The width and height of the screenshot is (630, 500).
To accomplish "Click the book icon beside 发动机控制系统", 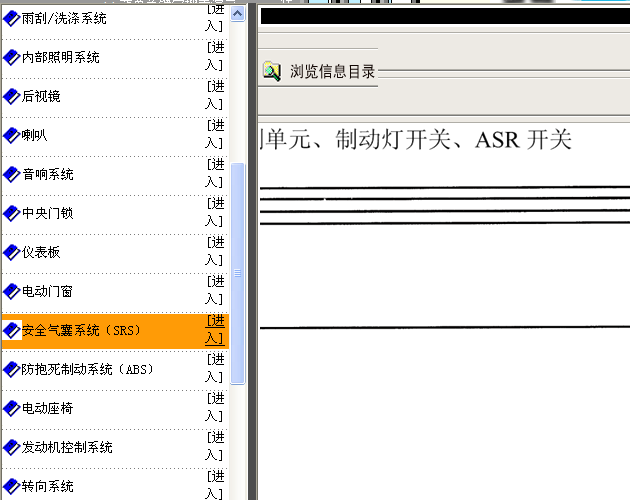I will pyautogui.click(x=11, y=447).
